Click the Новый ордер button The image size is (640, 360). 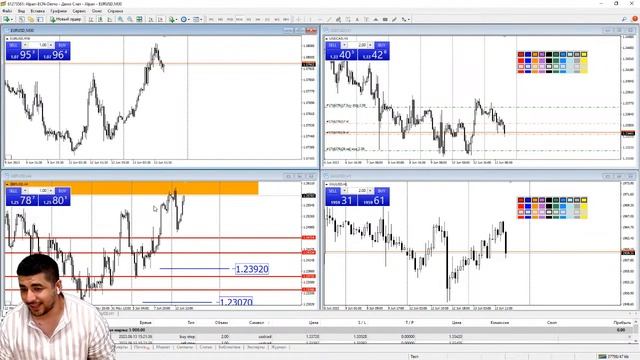(x=65, y=19)
